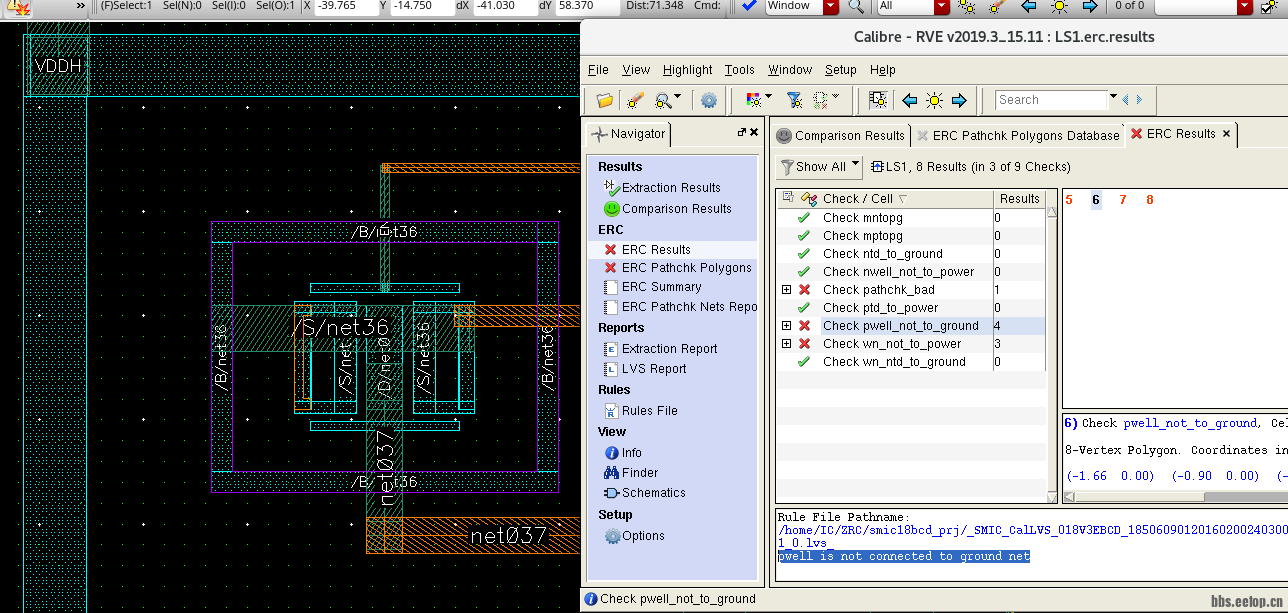1288x613 pixels.
Task: Click the tag icon in Check/Cell header
Action: click(x=809, y=198)
